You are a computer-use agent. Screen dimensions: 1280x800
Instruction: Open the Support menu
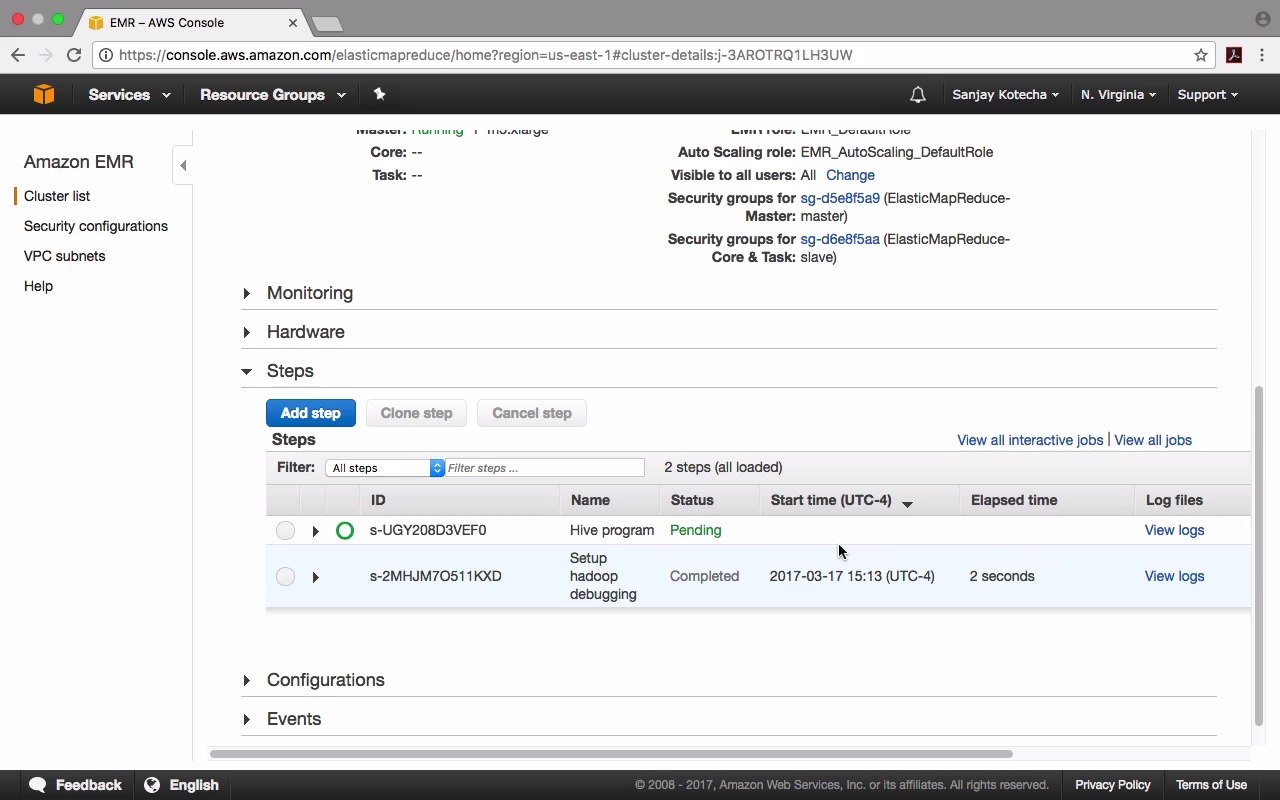coord(1208,95)
